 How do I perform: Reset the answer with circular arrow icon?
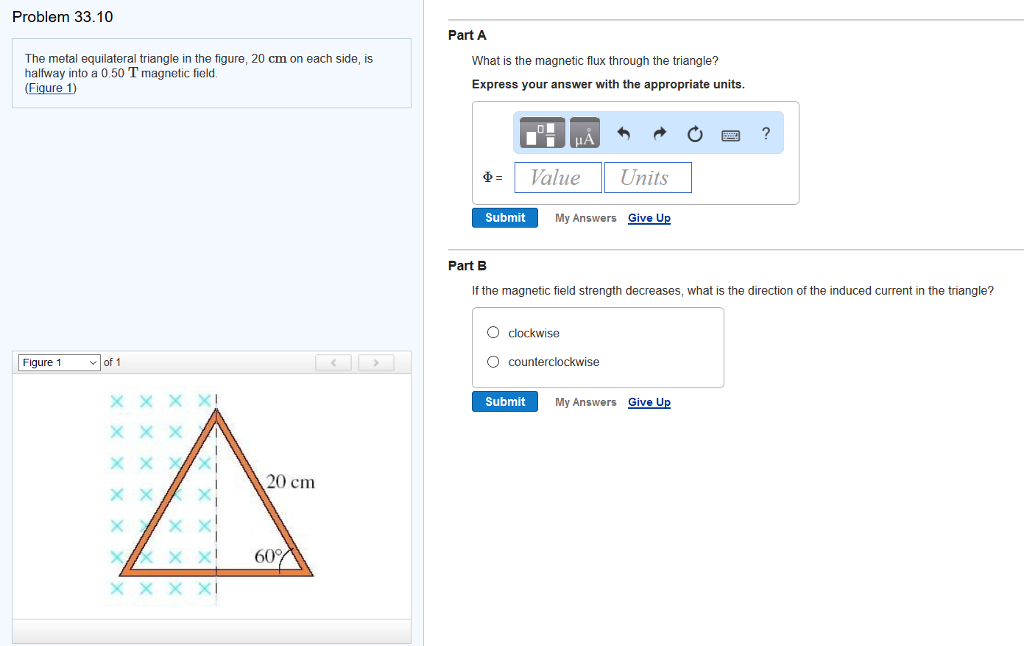click(694, 132)
